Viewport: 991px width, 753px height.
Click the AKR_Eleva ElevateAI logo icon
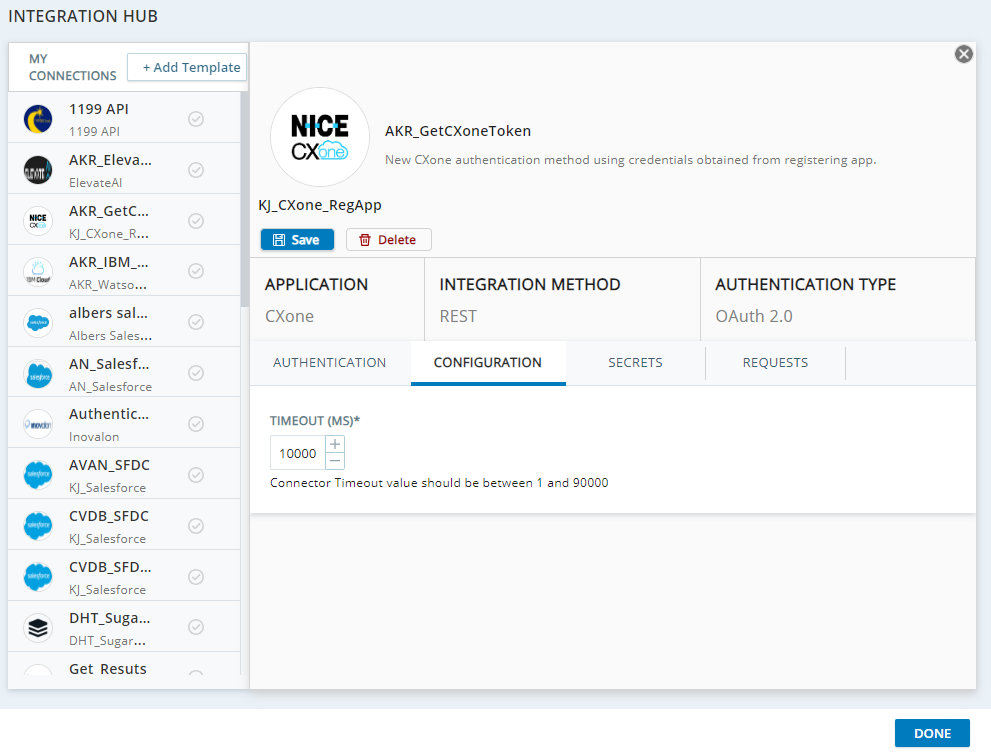[x=38, y=170]
